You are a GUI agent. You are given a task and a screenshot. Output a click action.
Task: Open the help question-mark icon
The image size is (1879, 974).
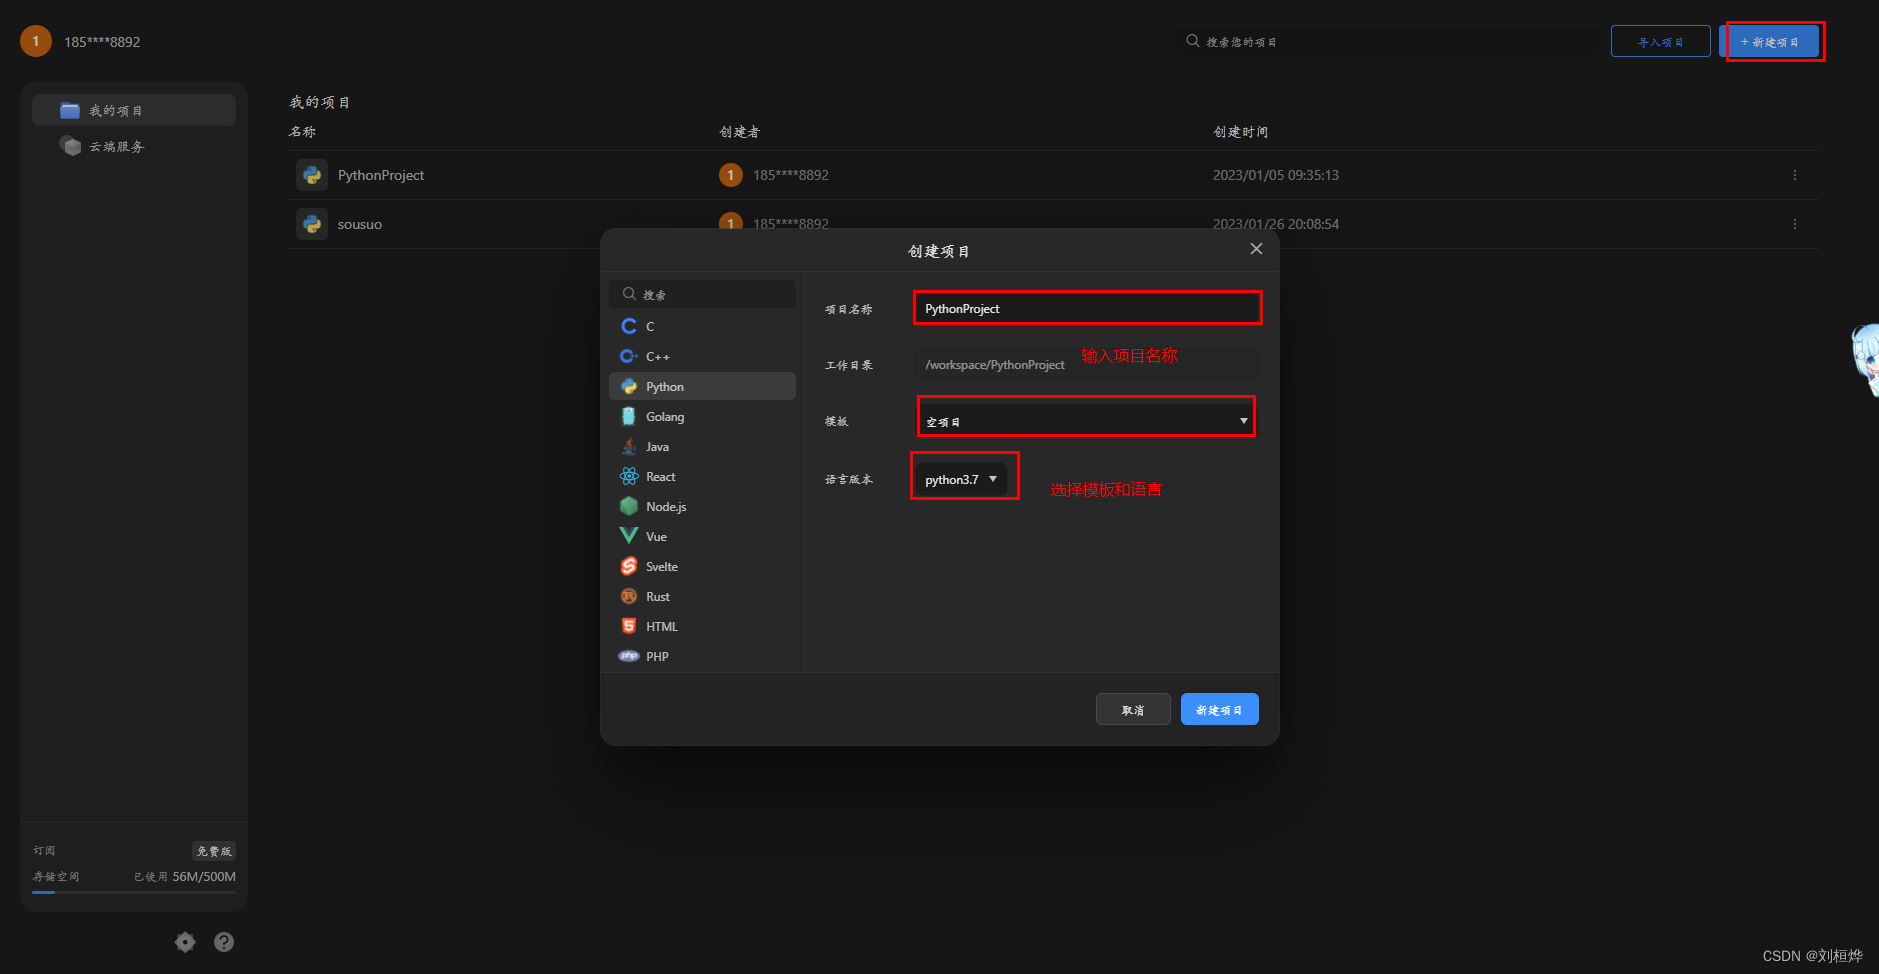[x=224, y=941]
